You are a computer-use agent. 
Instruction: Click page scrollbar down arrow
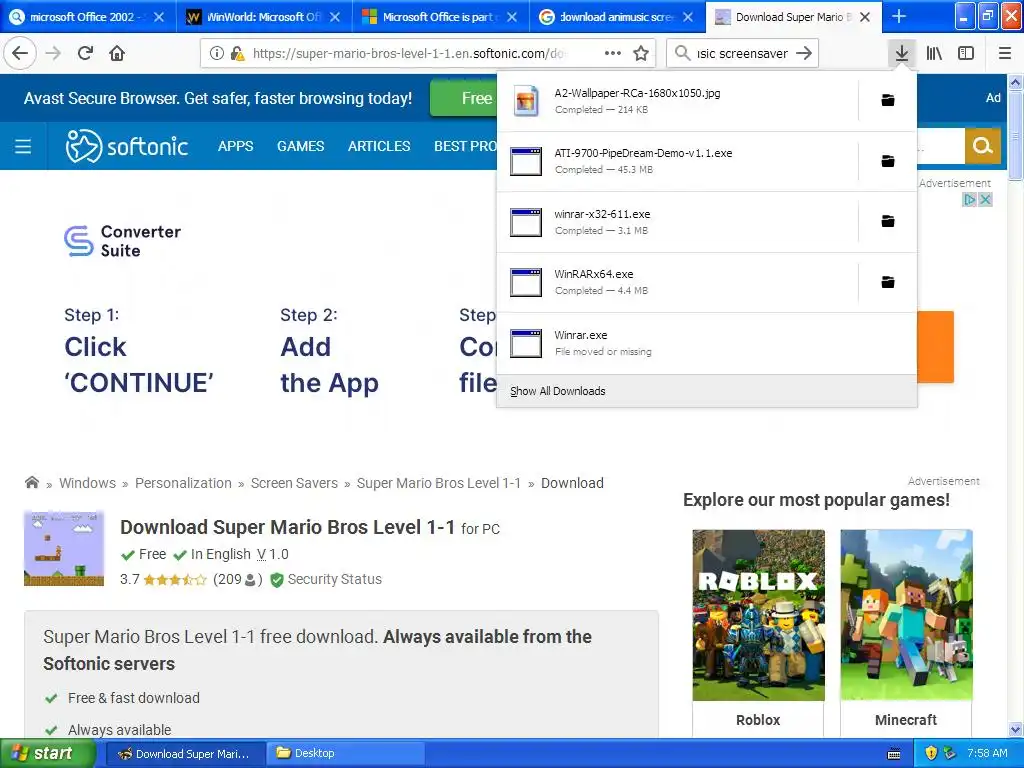click(x=1015, y=729)
